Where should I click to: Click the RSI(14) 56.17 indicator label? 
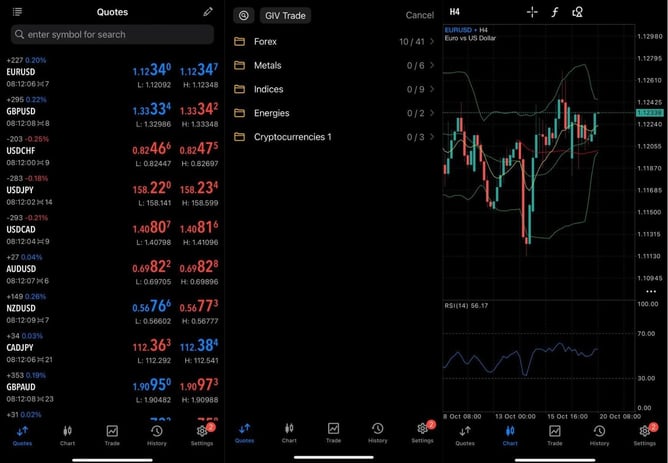[466, 306]
